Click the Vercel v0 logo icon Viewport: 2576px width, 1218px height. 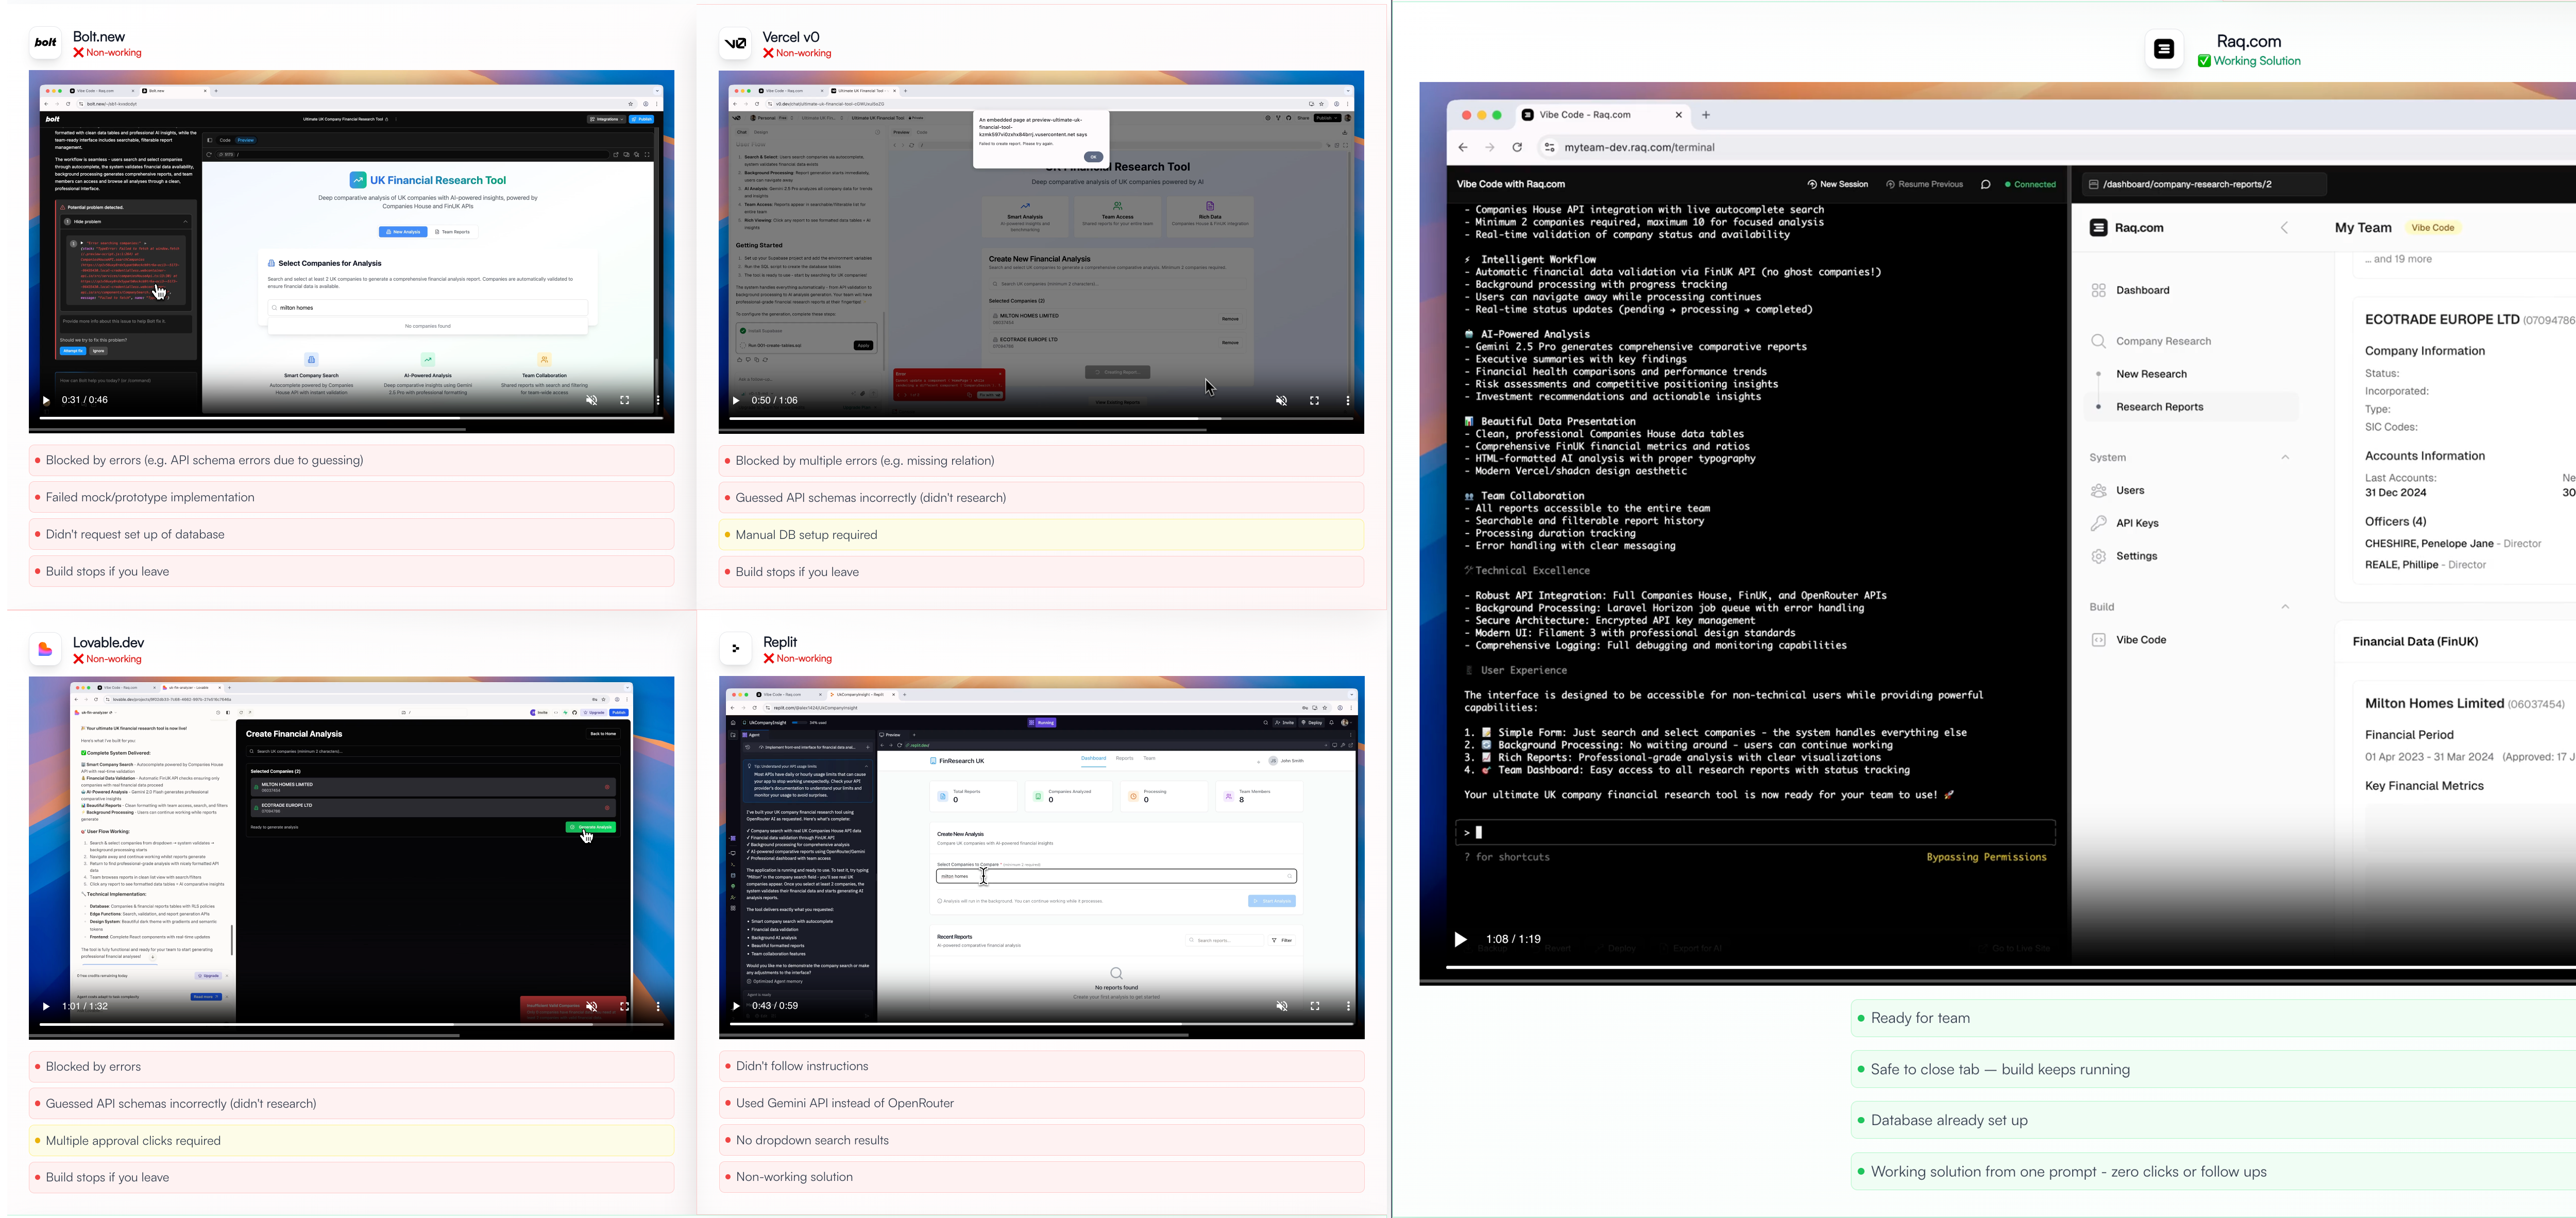pyautogui.click(x=736, y=43)
